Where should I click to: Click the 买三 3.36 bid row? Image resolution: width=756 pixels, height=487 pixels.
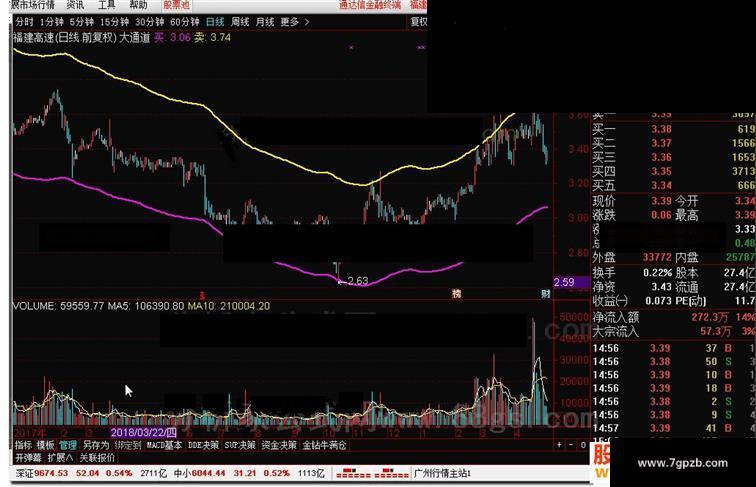pyautogui.click(x=674, y=157)
